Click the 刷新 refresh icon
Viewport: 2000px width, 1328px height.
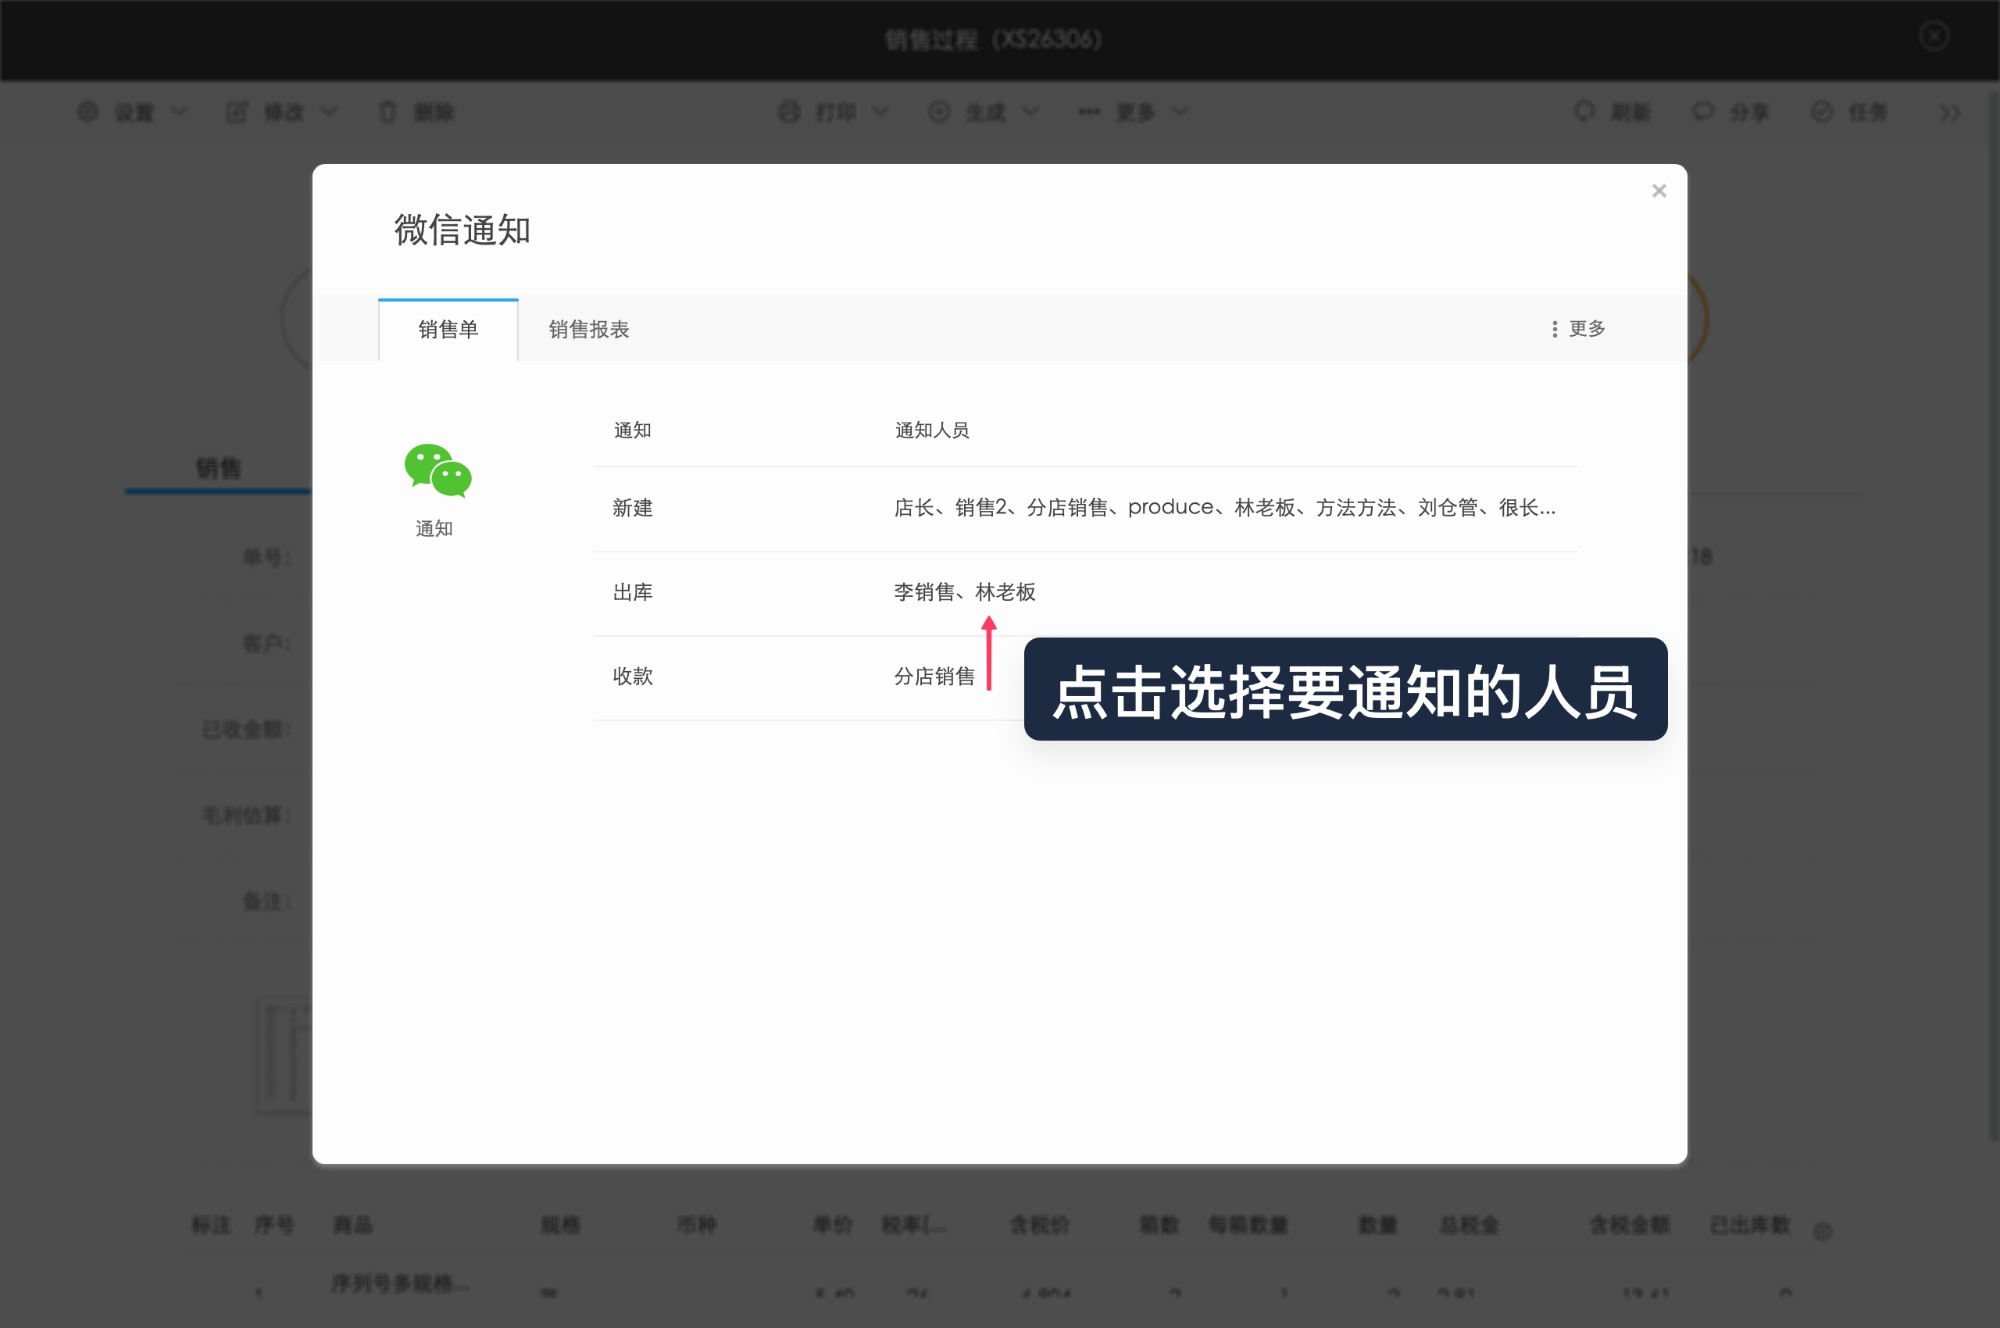pyautogui.click(x=1583, y=112)
